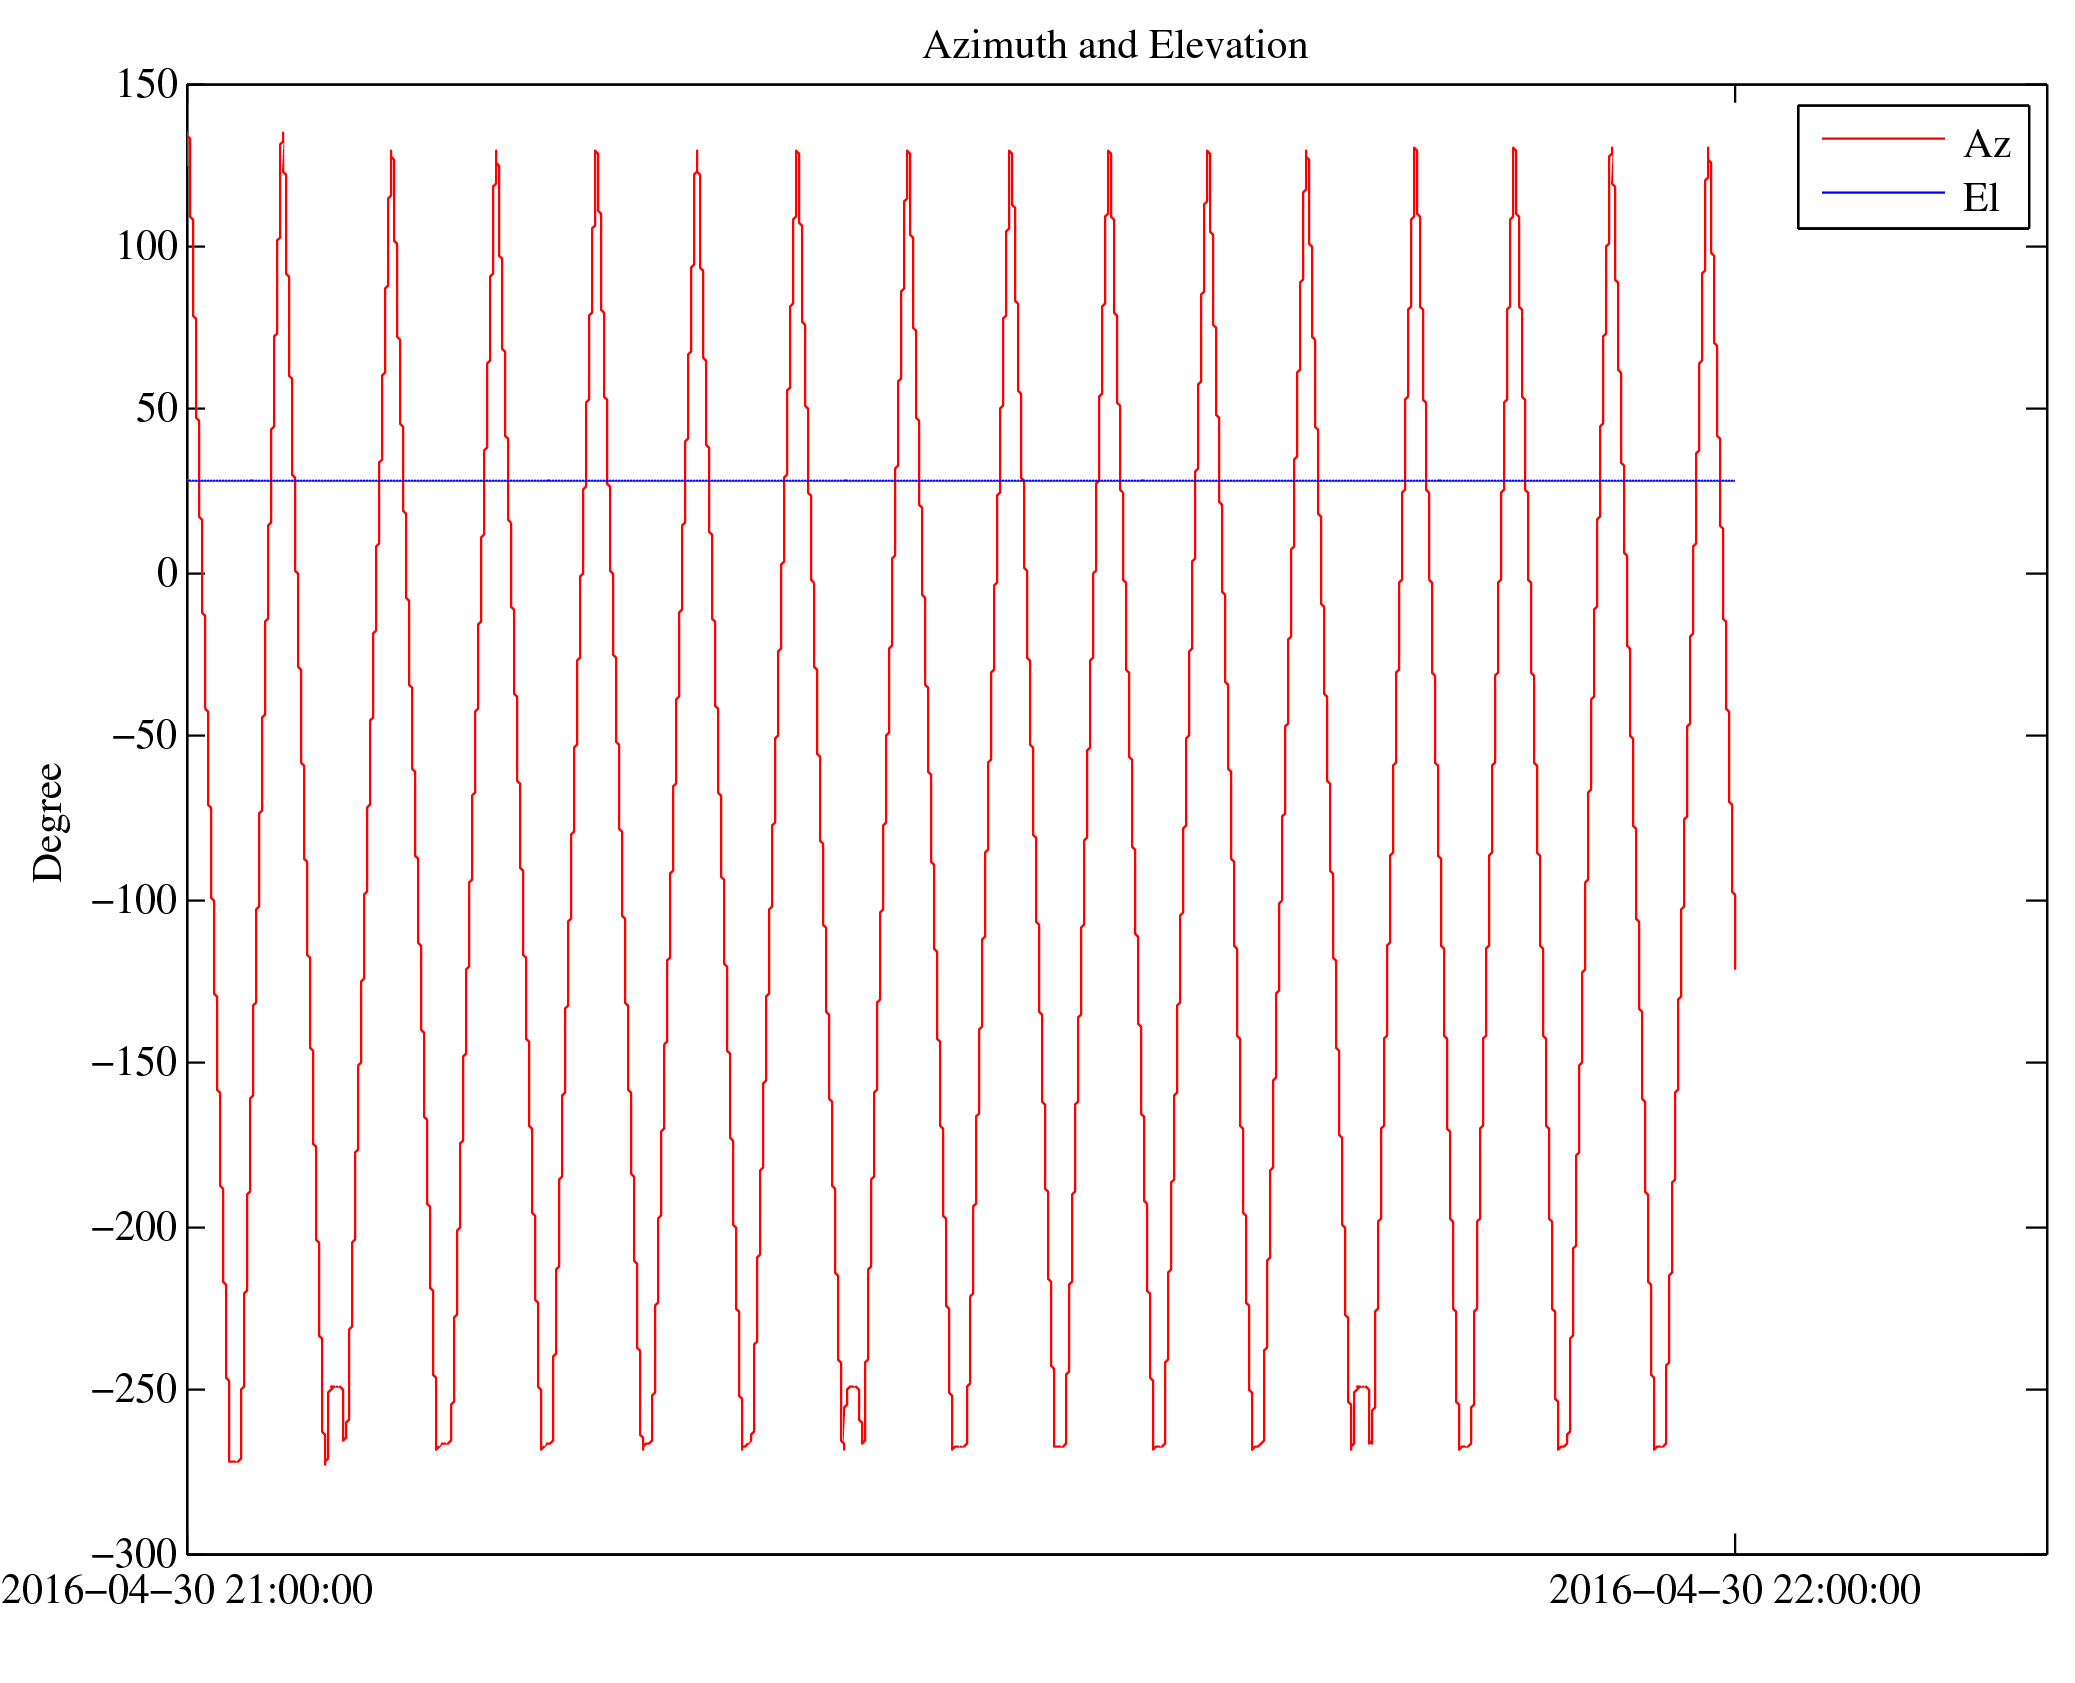Click the -150 y-axis tick label
Screen dimensions: 2075x1683
click(133, 1062)
